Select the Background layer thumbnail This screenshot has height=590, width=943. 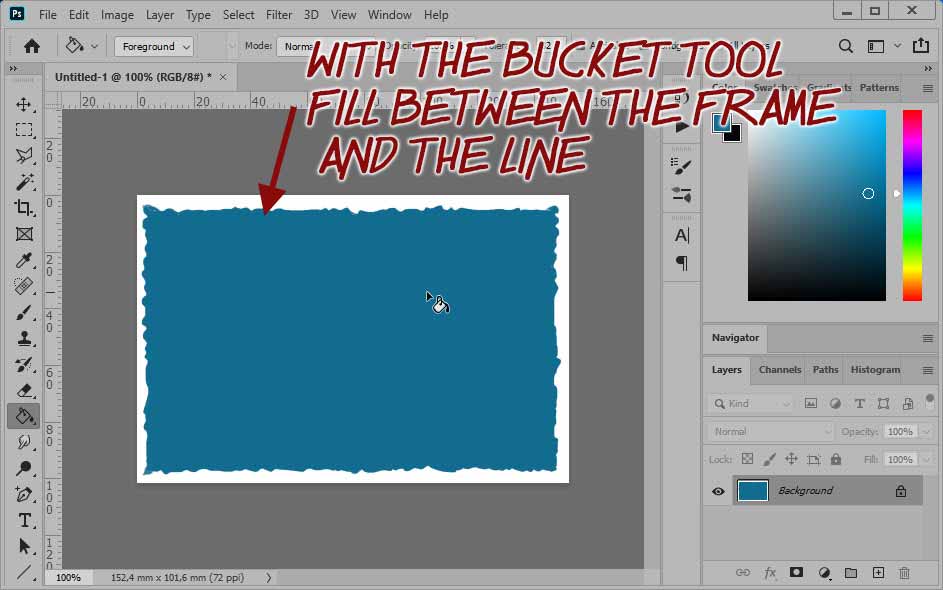coord(752,491)
